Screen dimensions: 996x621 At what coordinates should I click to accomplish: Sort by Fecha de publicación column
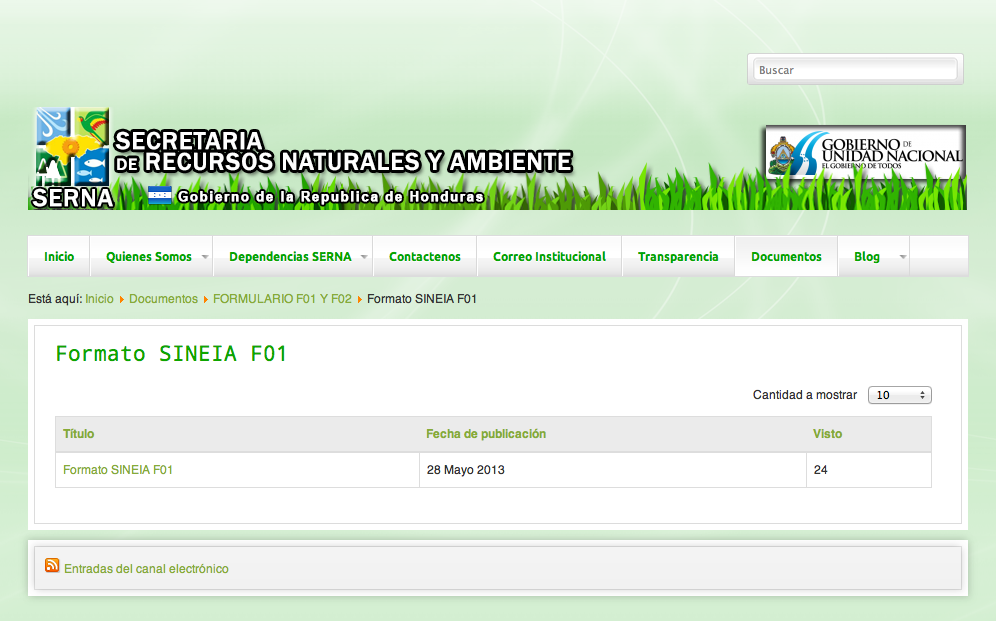tap(486, 434)
